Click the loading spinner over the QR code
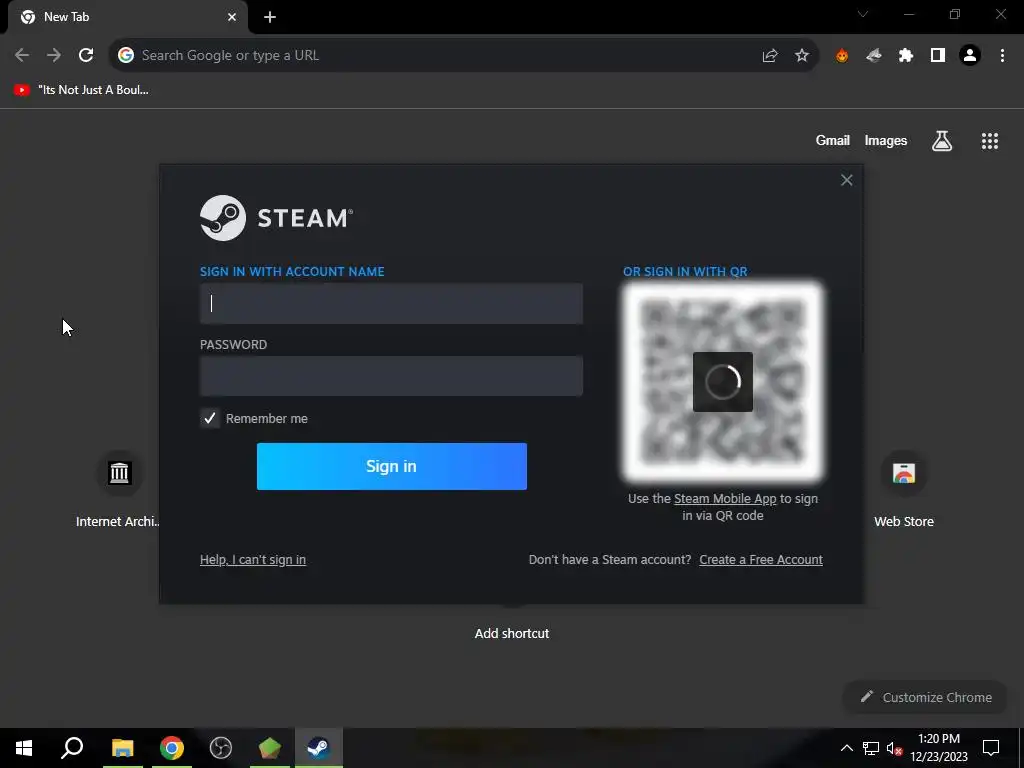The width and height of the screenshot is (1024, 768). point(722,382)
